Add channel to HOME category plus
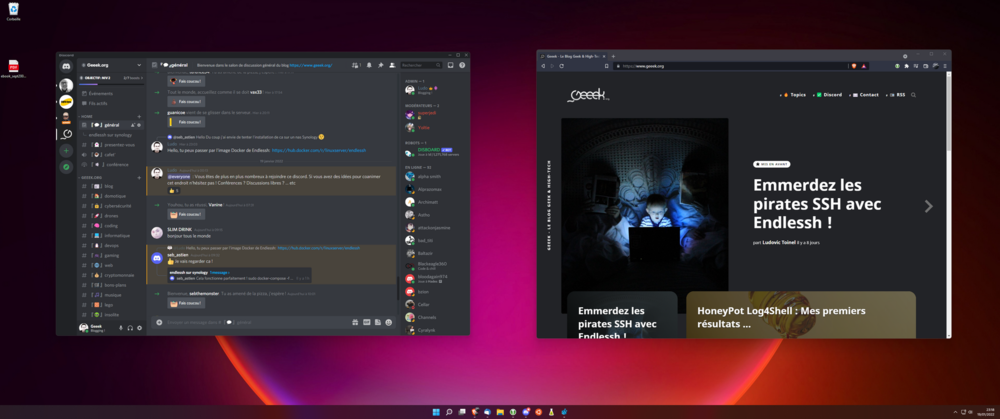1000x419 pixels. coord(140,117)
